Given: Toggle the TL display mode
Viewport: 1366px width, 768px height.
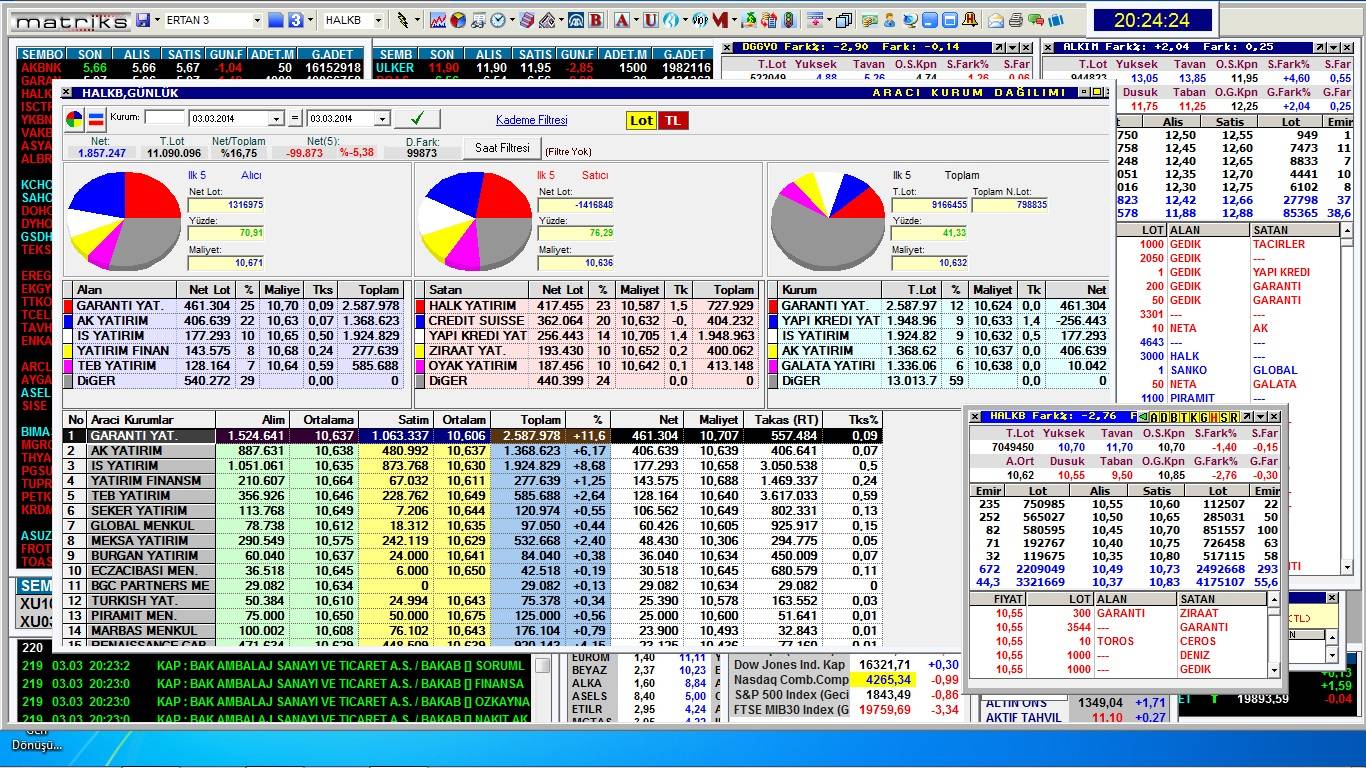Looking at the screenshot, I should 673,120.
